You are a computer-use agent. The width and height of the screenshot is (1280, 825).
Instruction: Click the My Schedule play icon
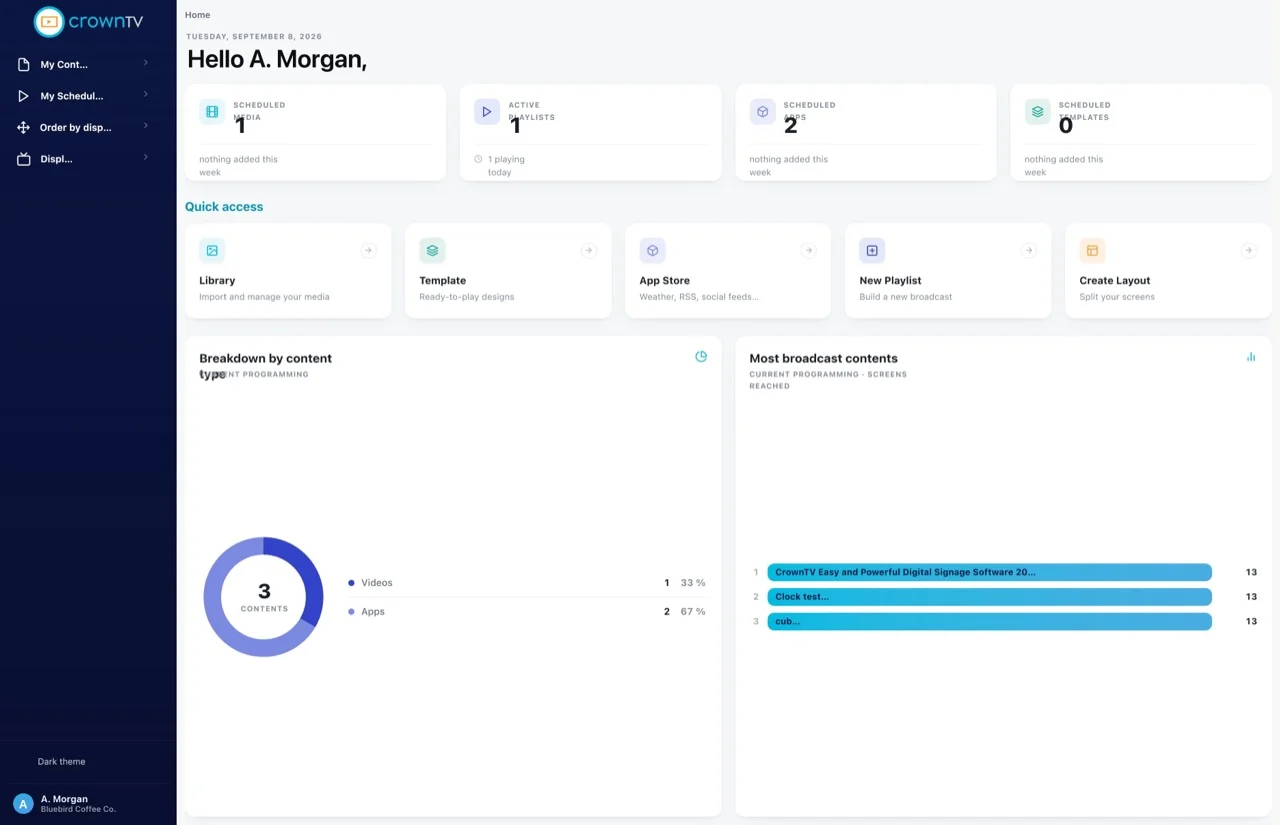[24, 96]
